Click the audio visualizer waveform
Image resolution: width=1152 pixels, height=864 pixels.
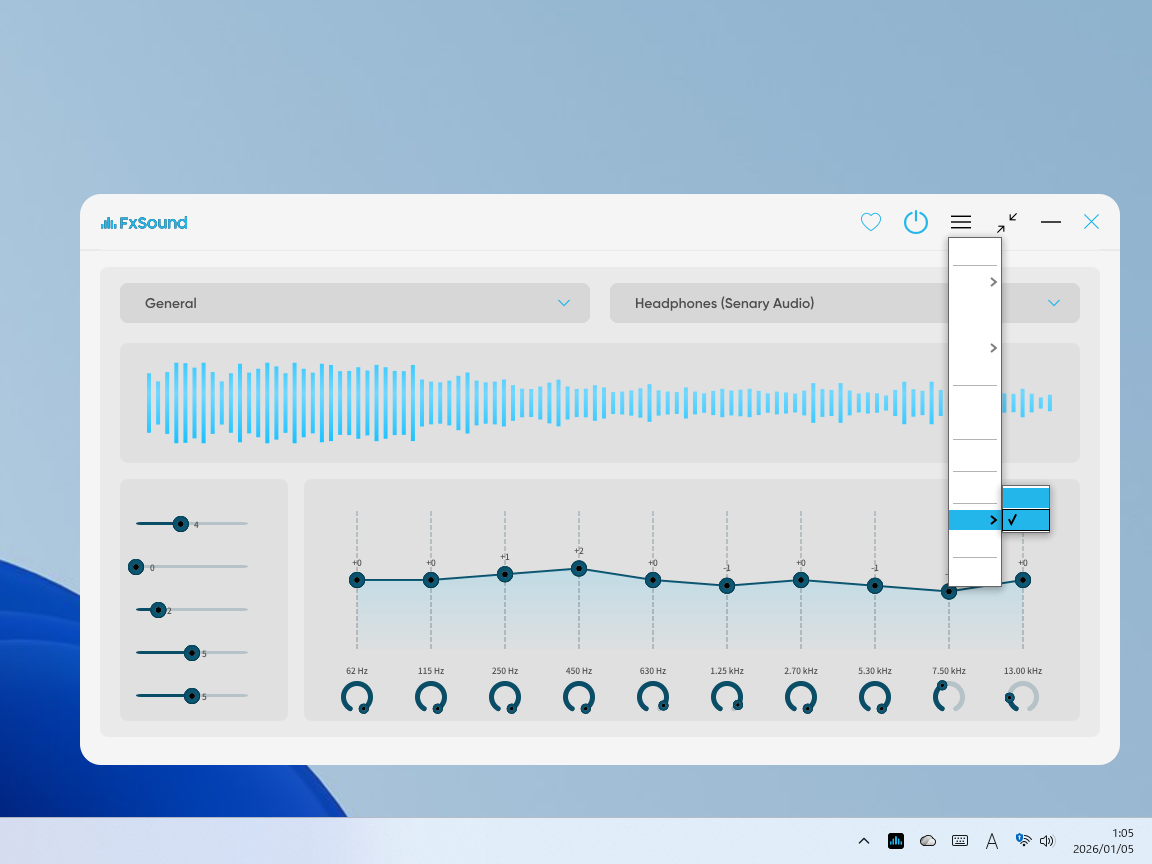pyautogui.click(x=599, y=403)
